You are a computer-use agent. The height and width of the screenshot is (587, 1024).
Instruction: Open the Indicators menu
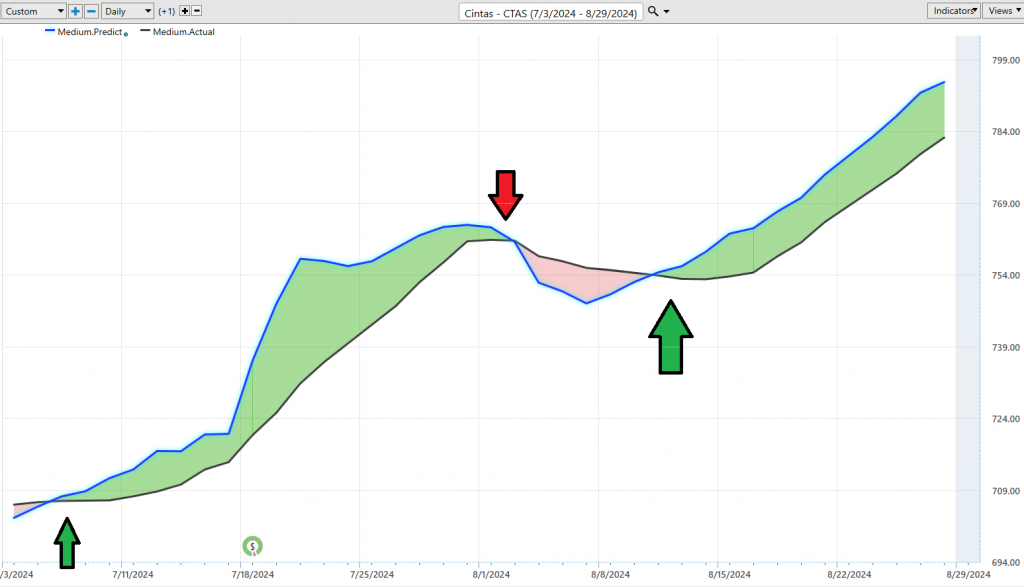click(952, 11)
